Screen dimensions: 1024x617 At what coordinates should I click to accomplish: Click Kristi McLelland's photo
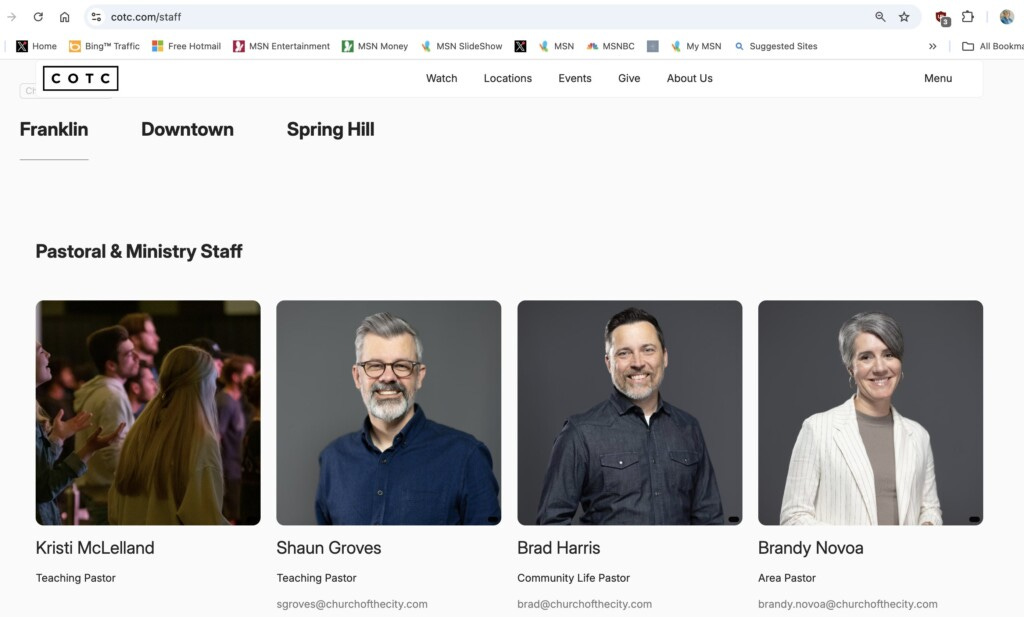pyautogui.click(x=148, y=413)
